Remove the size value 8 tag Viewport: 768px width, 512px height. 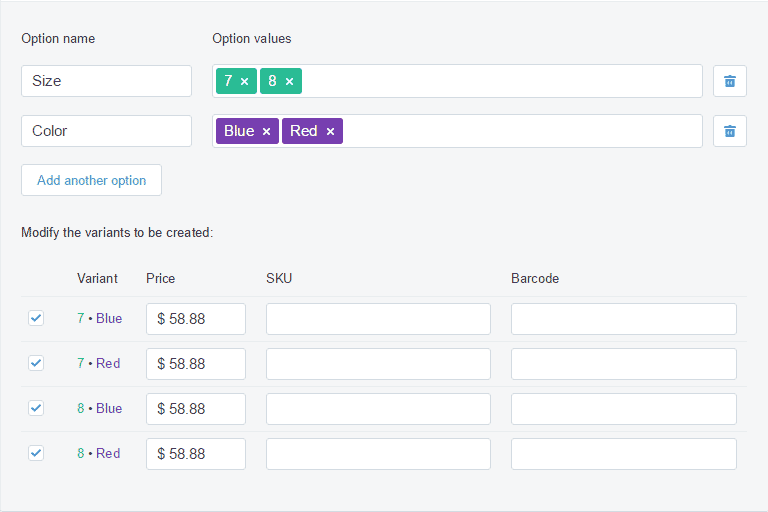pos(289,82)
